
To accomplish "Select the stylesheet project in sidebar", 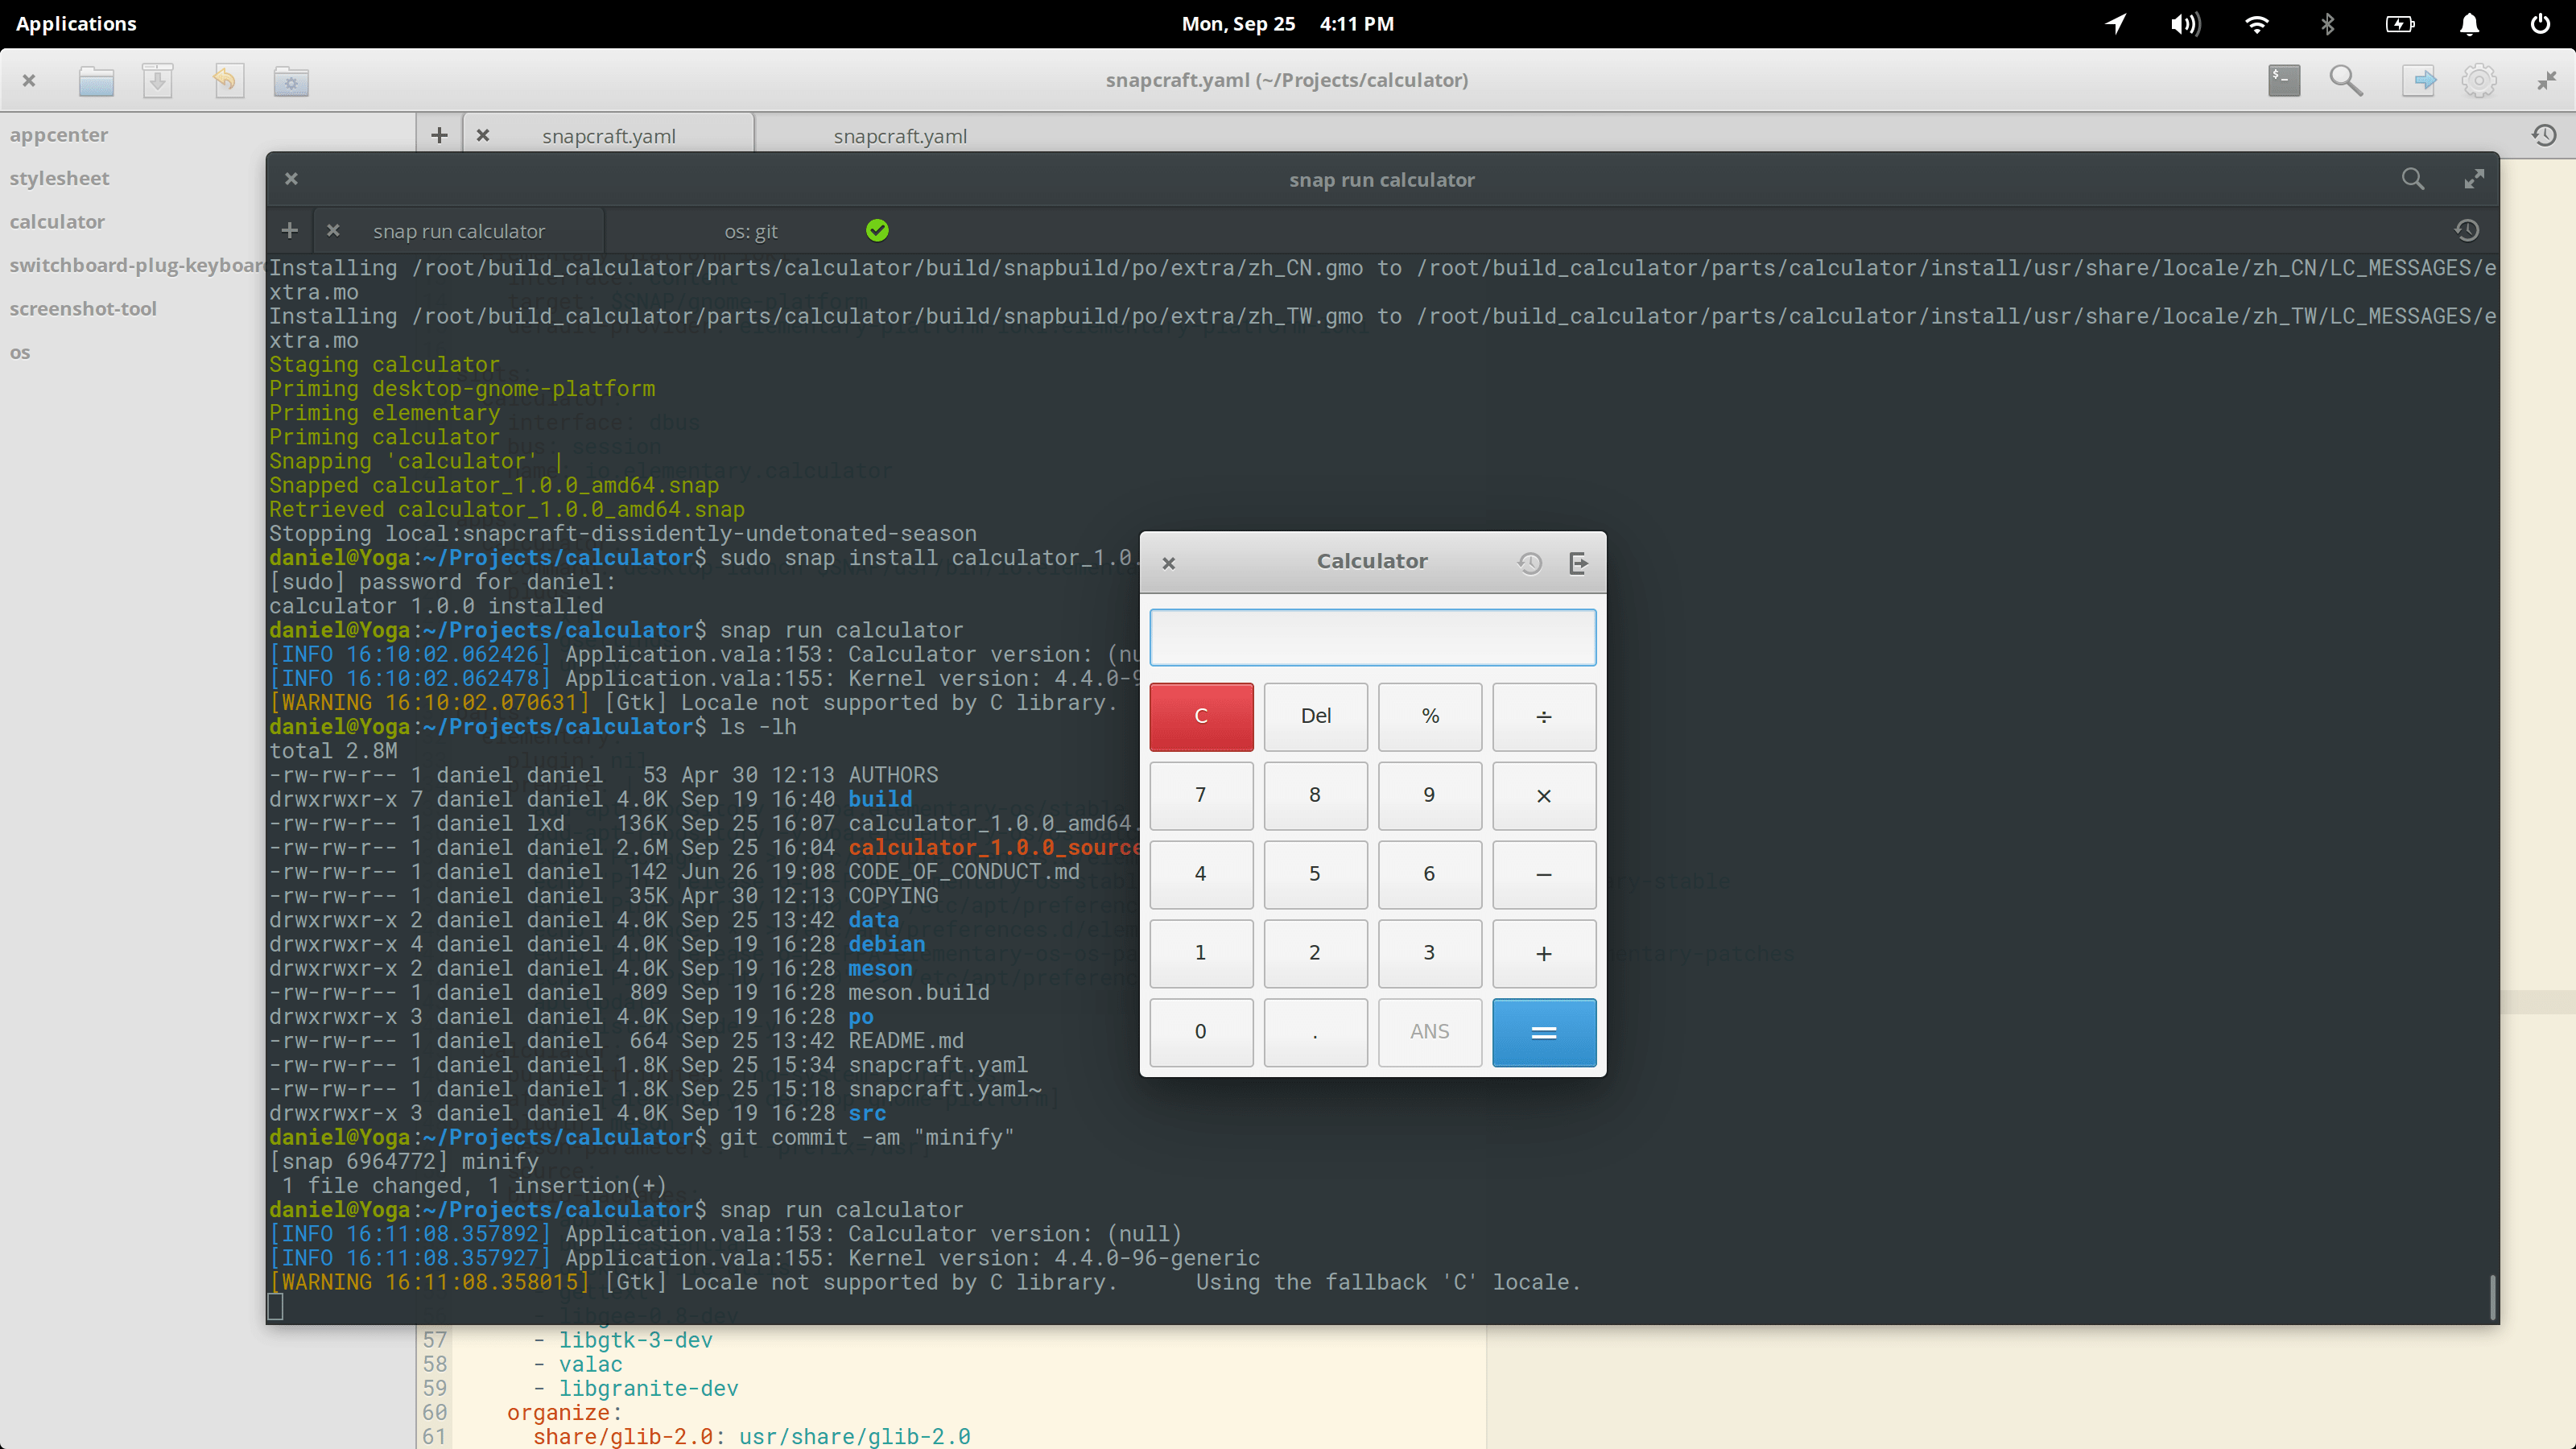I will (59, 178).
